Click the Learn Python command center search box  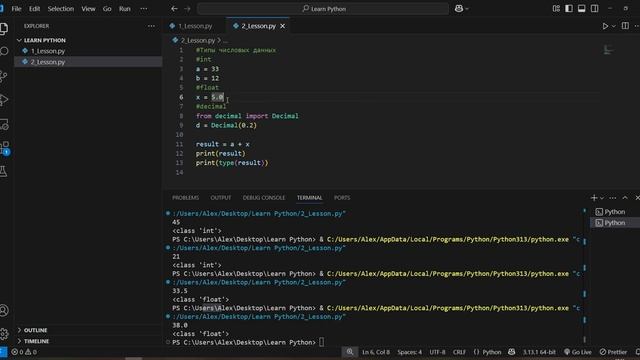(x=323, y=9)
